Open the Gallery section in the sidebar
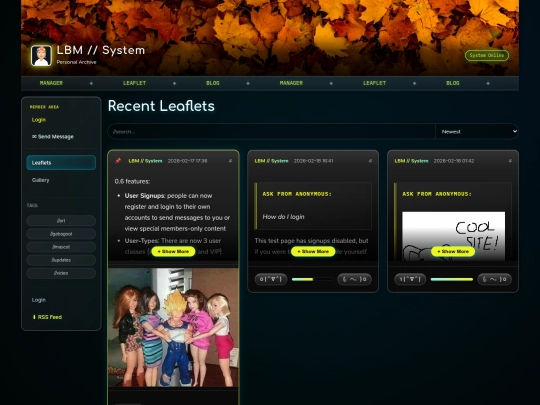The image size is (540, 405). coord(61,180)
